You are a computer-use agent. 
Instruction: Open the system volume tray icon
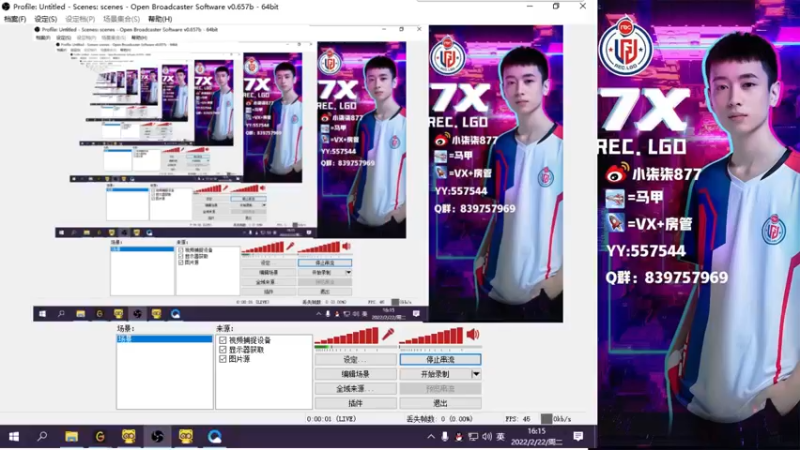click(487, 437)
